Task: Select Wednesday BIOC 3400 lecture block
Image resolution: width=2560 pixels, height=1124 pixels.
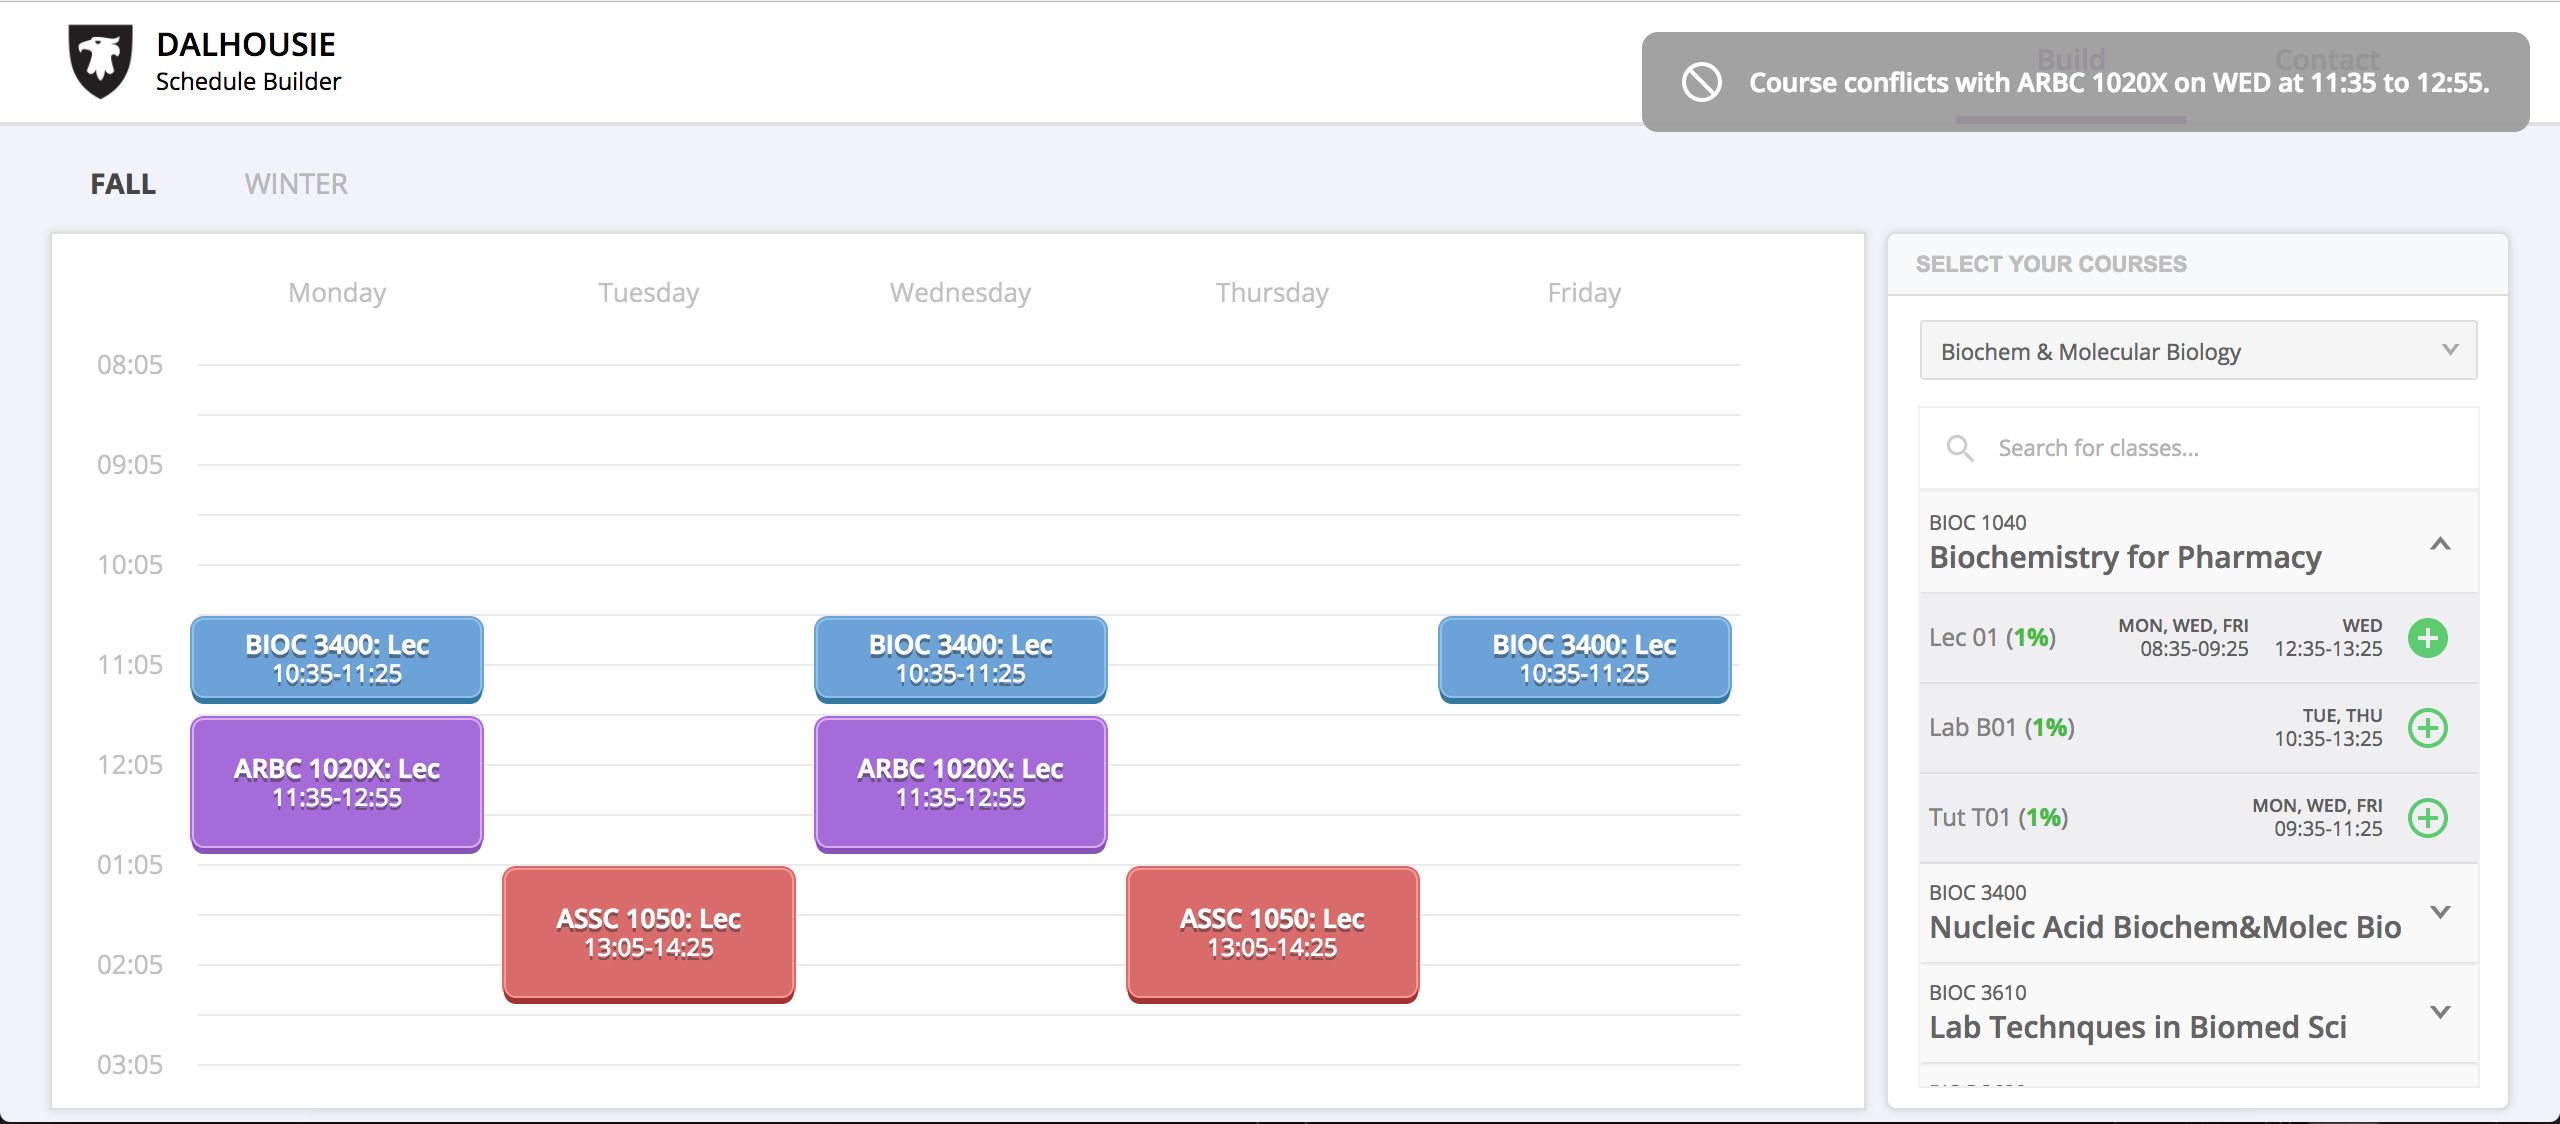Action: pyautogui.click(x=960, y=659)
